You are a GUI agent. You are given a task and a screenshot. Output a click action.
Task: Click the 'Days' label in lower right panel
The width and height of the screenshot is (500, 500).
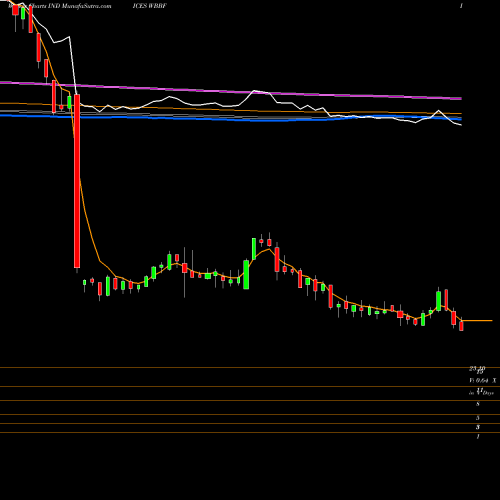point(488,393)
